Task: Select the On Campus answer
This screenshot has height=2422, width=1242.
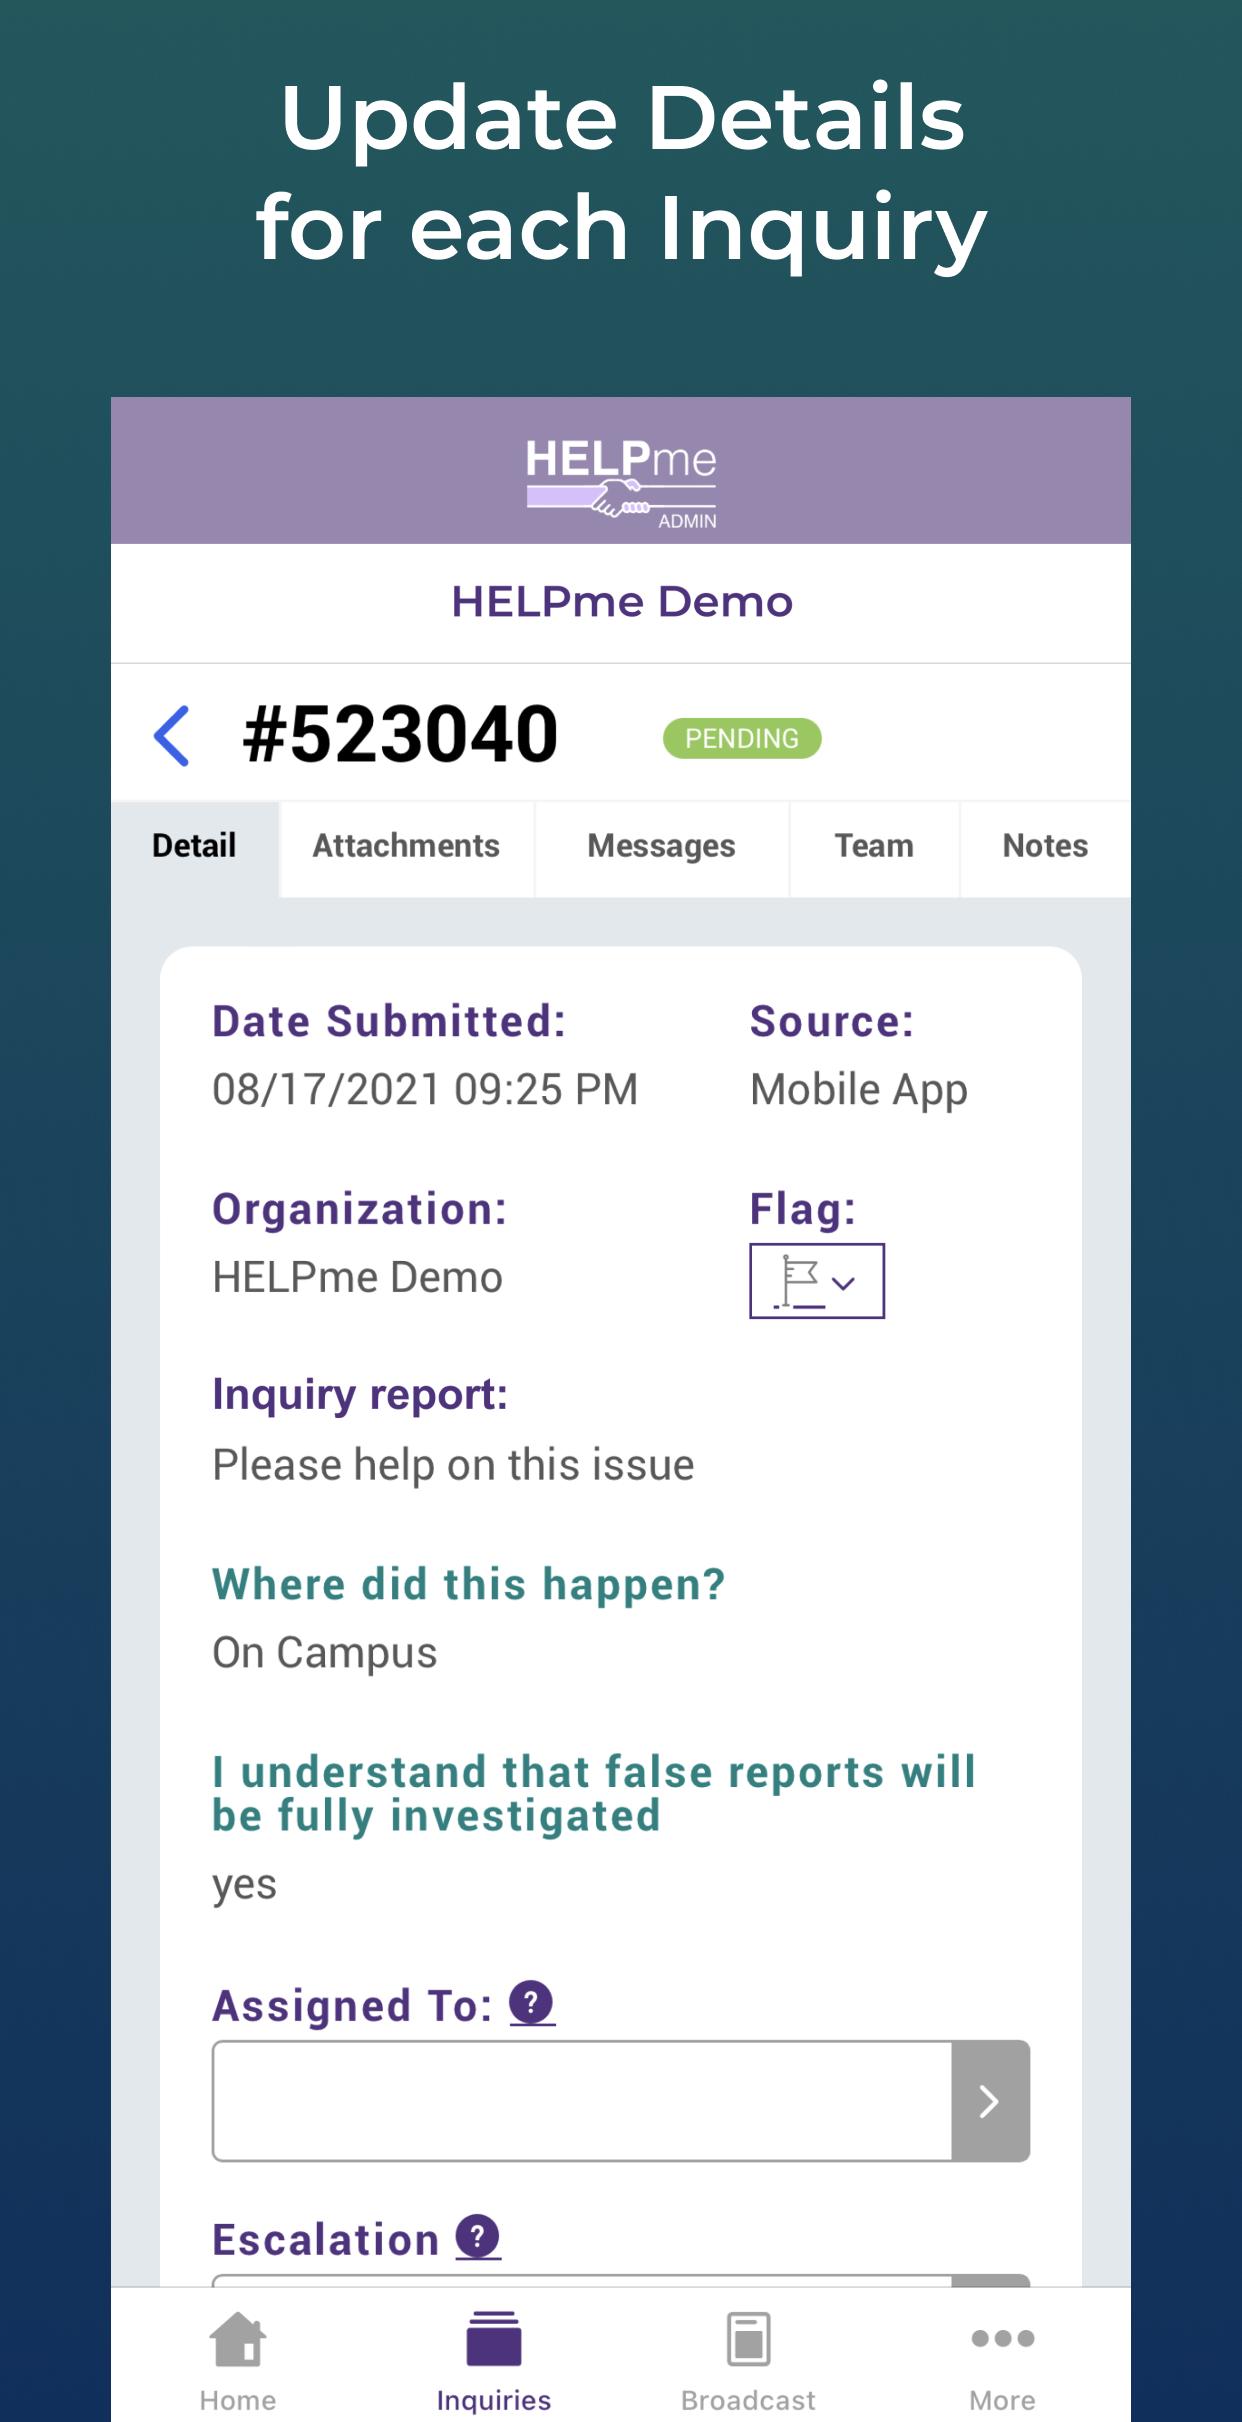Action: click(x=325, y=1653)
